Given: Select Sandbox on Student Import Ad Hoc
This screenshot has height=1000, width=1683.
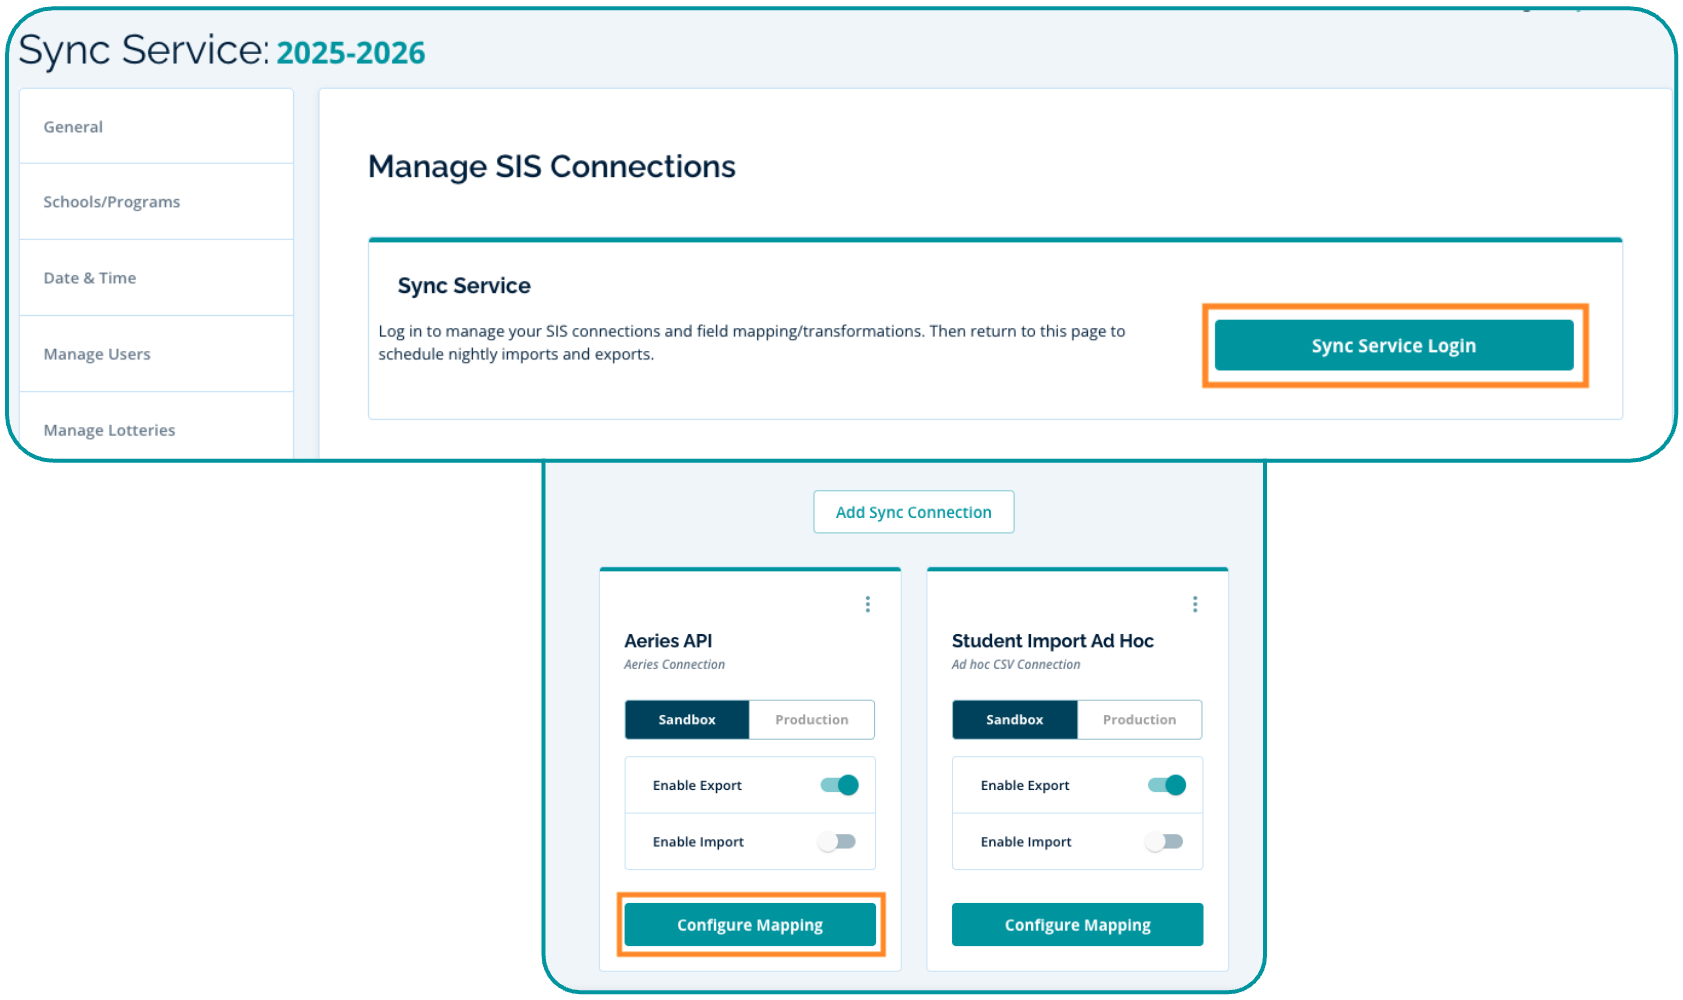Looking at the screenshot, I should pos(1014,720).
